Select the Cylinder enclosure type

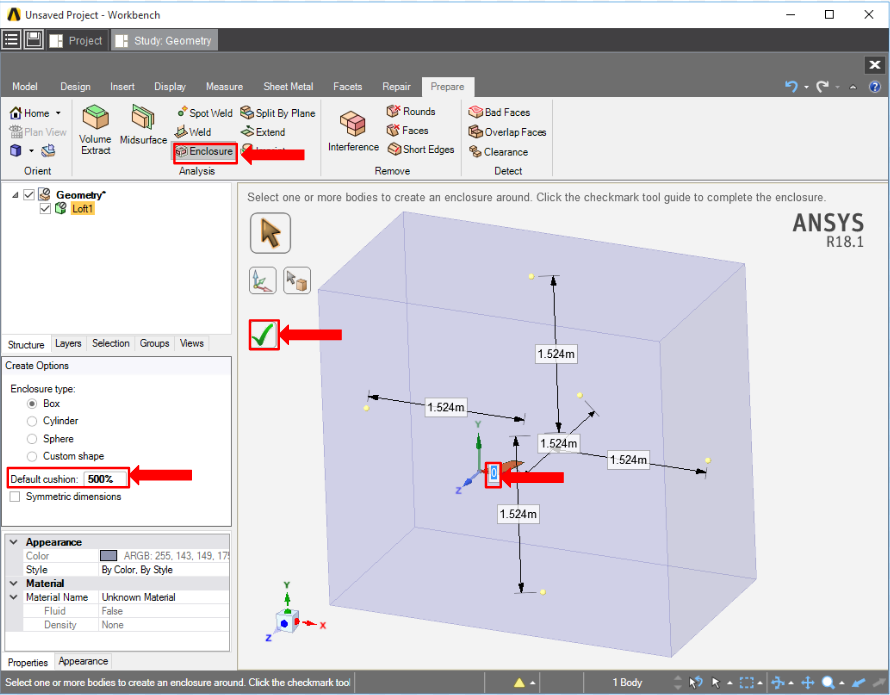32,421
